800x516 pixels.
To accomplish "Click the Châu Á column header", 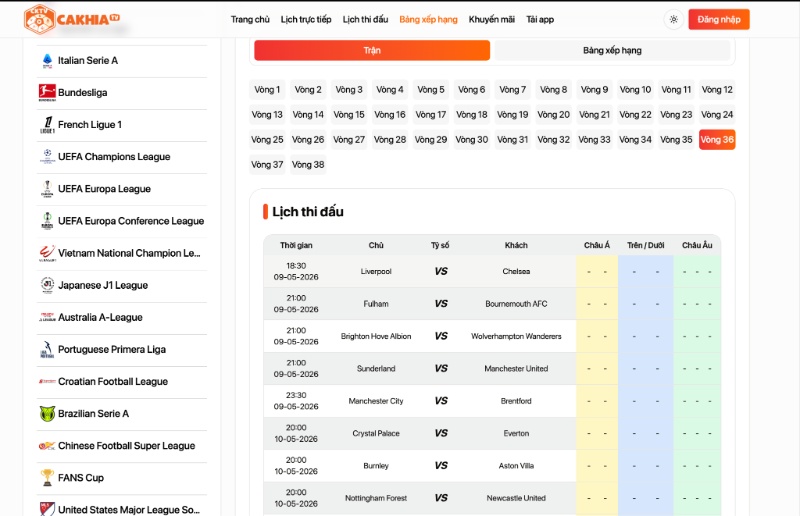I will pyautogui.click(x=597, y=245).
